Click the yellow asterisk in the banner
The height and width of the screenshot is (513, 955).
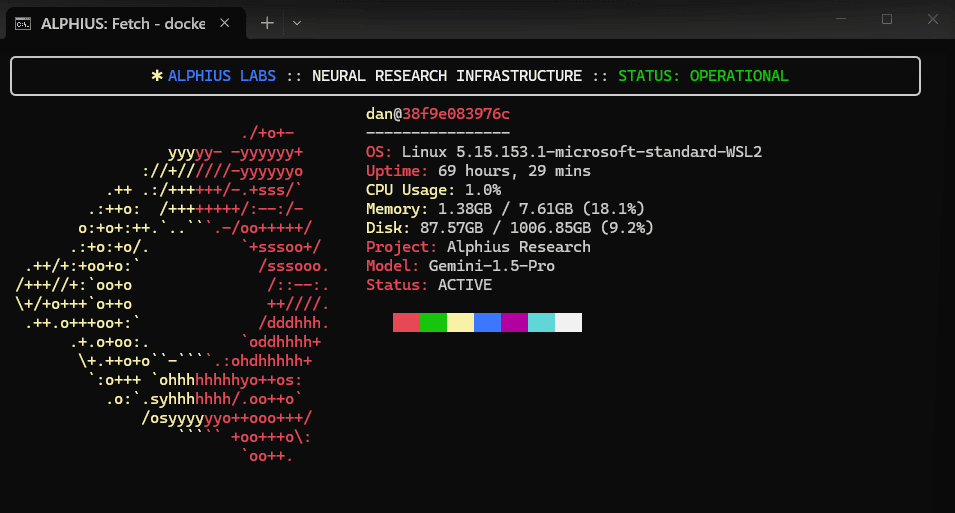(x=157, y=76)
